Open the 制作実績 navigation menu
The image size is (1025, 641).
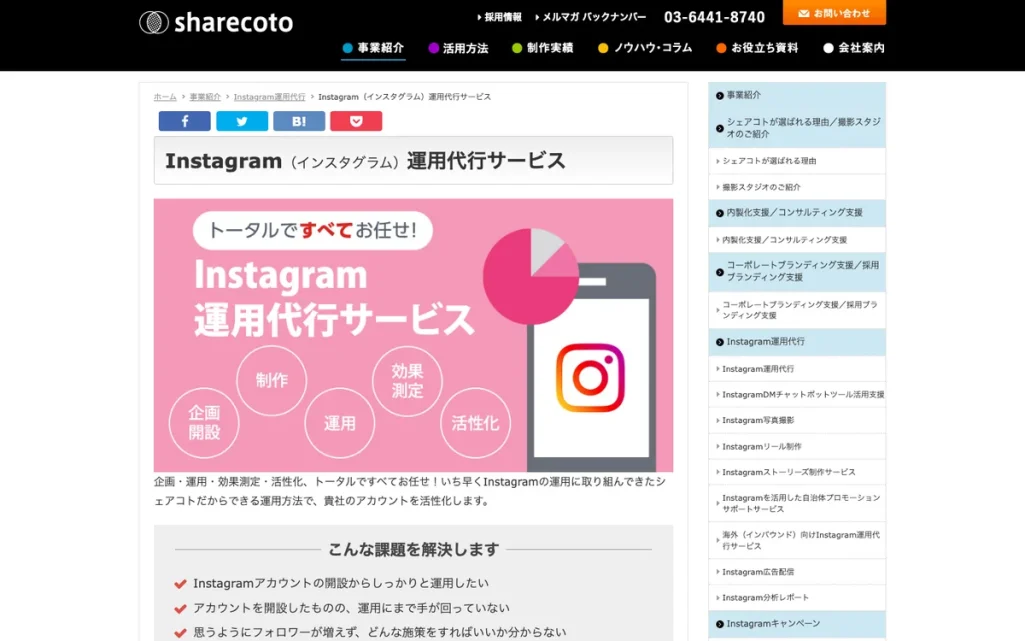[x=543, y=48]
